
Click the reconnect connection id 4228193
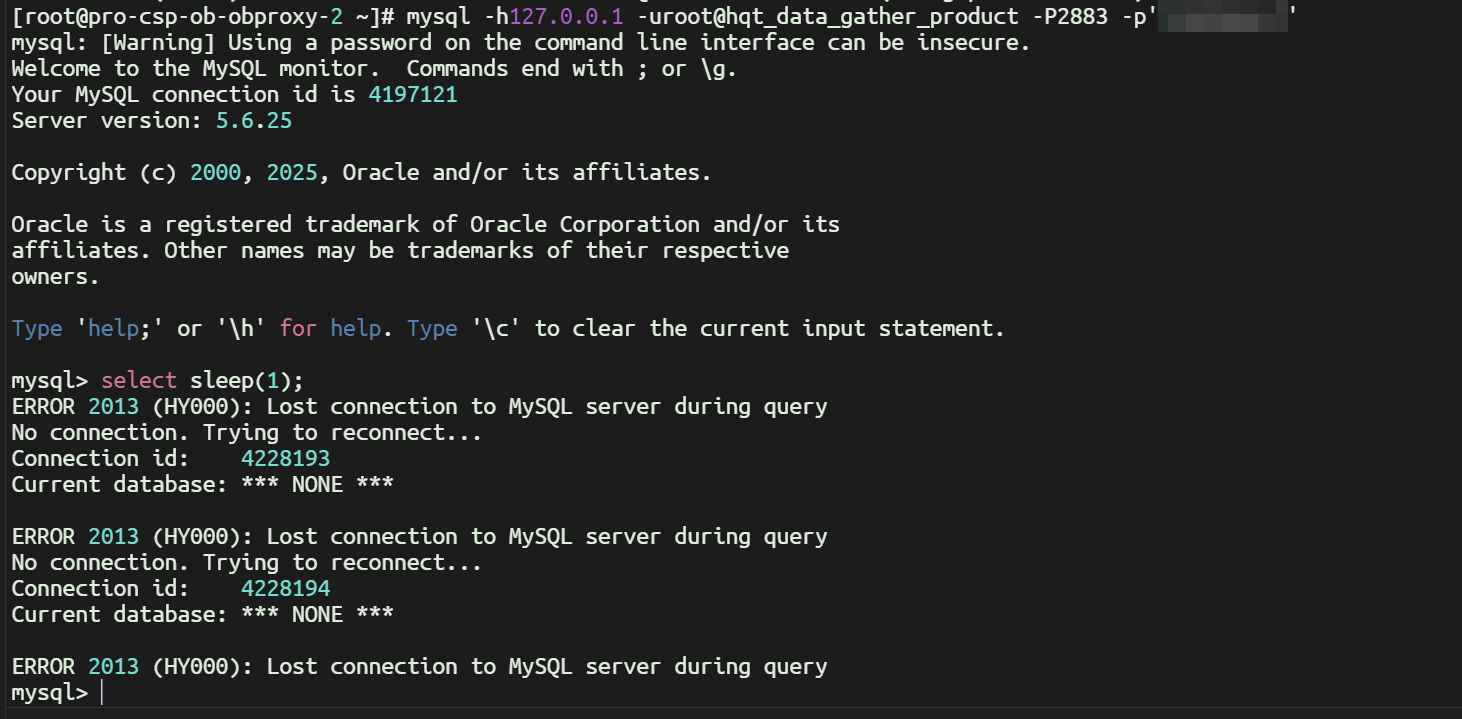pyautogui.click(x=285, y=458)
